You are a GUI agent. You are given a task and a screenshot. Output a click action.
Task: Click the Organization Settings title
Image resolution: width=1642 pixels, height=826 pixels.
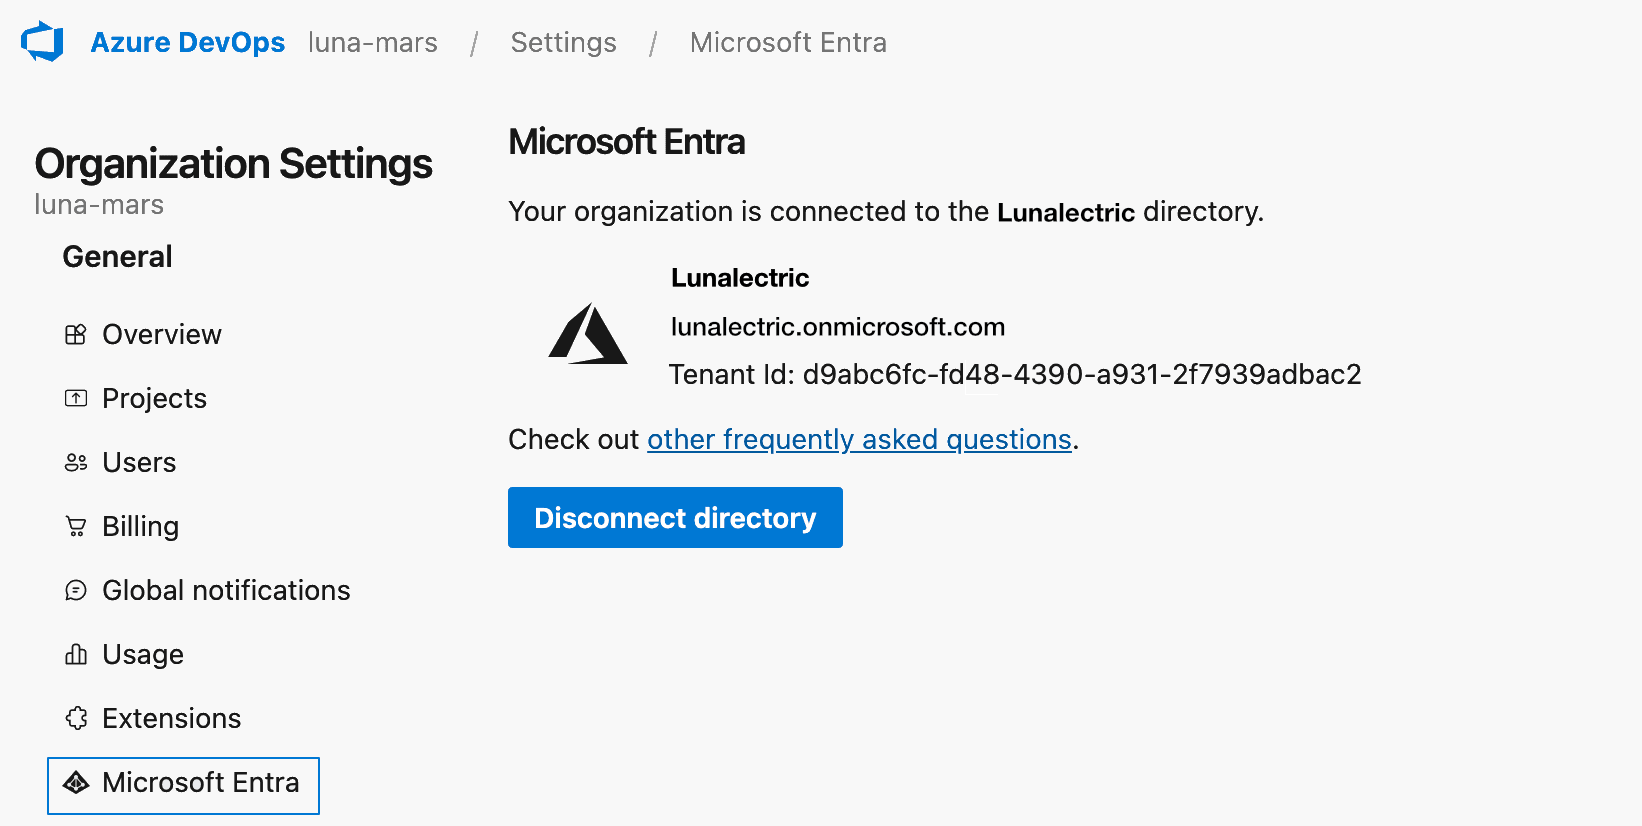233,164
